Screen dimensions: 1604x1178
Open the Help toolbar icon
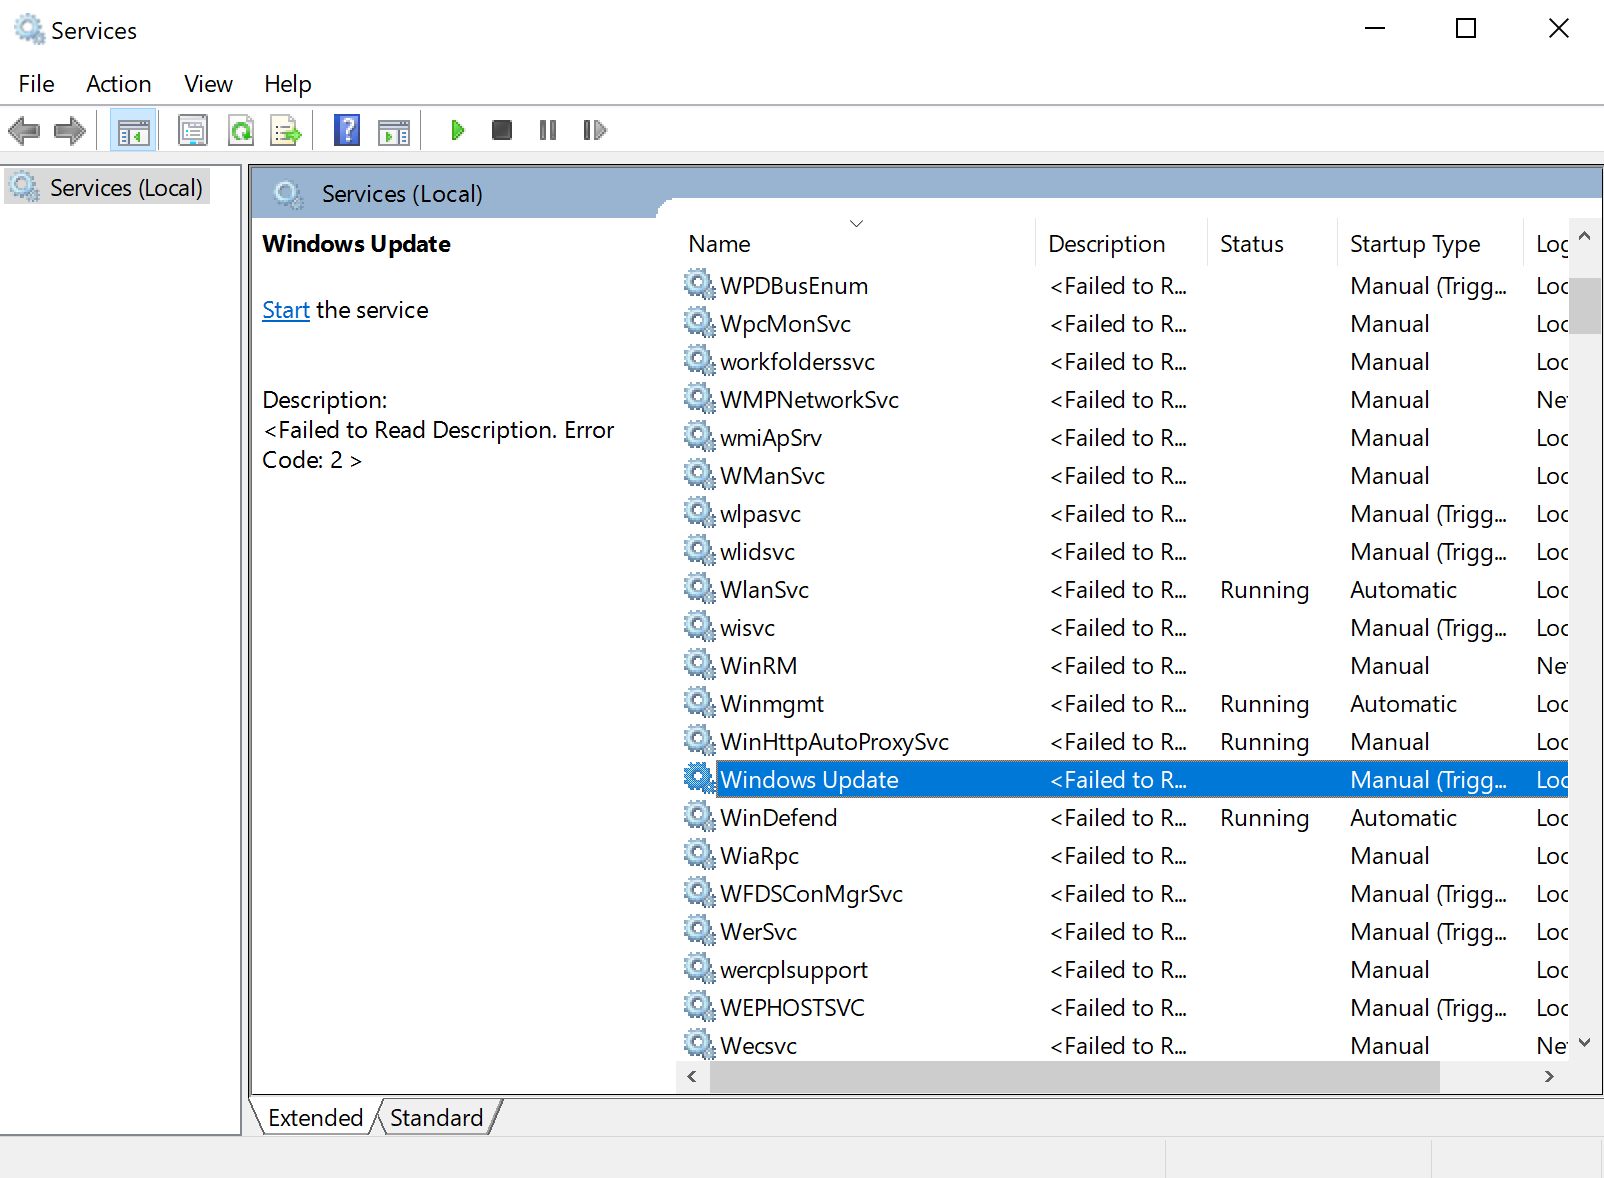coord(347,130)
